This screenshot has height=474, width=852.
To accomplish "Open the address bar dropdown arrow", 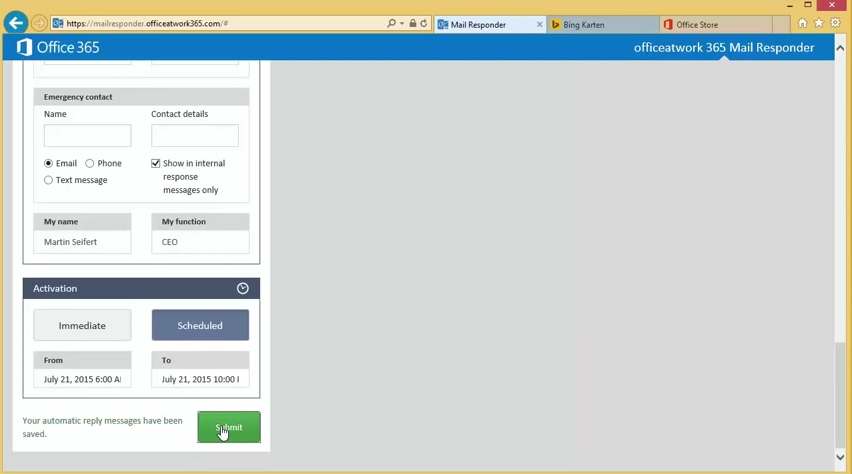I will 402,23.
